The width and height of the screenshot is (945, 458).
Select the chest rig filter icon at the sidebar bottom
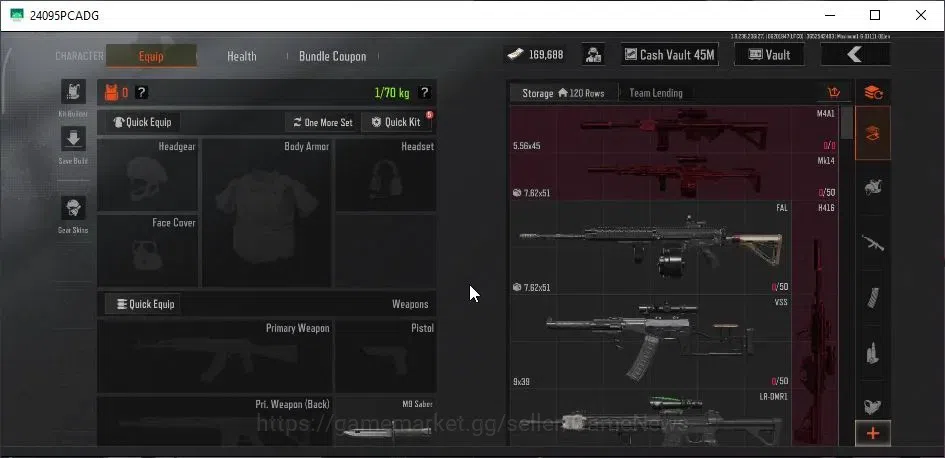pyautogui.click(x=873, y=405)
